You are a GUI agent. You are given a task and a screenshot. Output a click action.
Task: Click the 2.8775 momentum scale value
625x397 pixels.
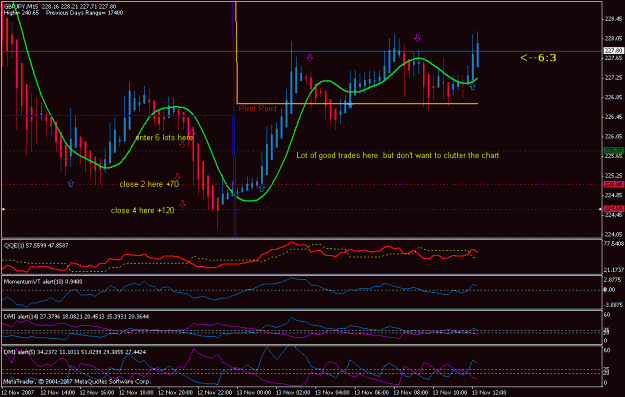pyautogui.click(x=613, y=280)
